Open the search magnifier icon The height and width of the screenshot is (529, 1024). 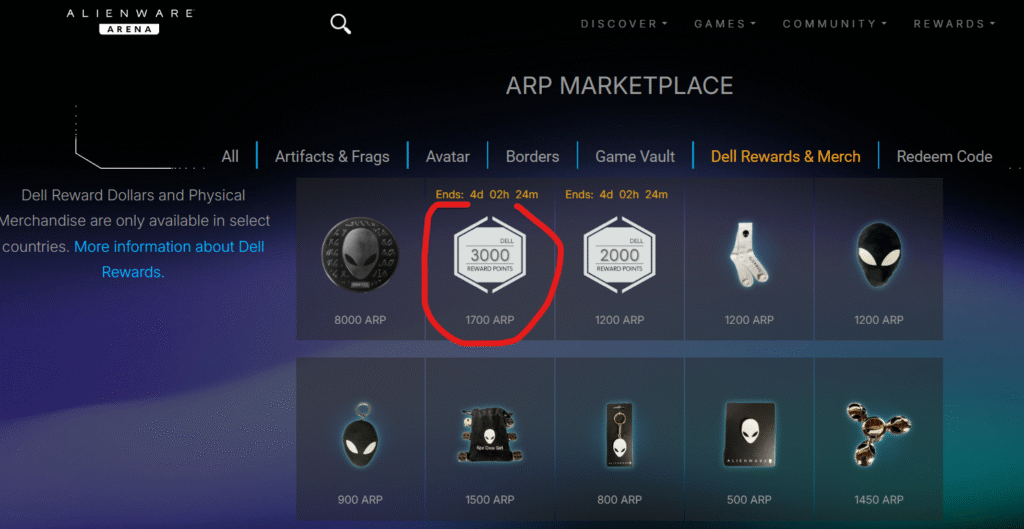pos(340,24)
